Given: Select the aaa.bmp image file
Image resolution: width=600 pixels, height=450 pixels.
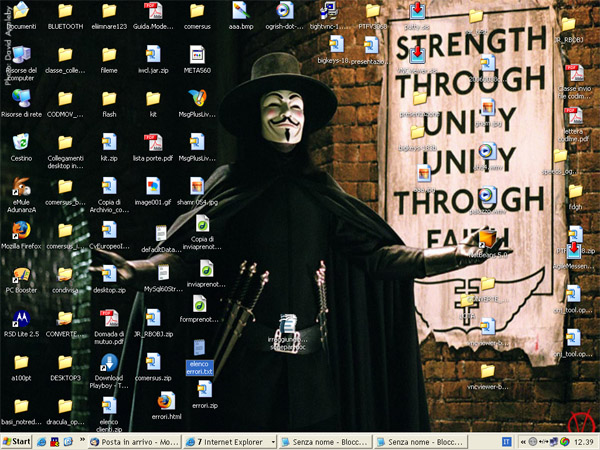Looking at the screenshot, I should (241, 11).
